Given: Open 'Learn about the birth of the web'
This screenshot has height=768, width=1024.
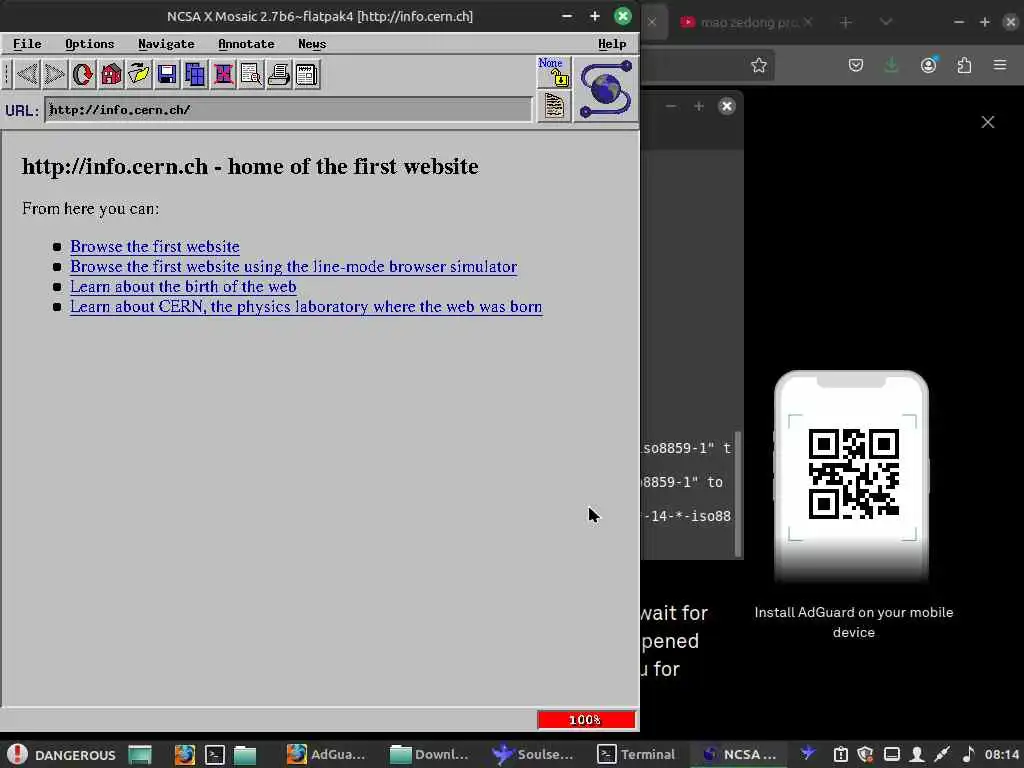Looking at the screenshot, I should [183, 287].
